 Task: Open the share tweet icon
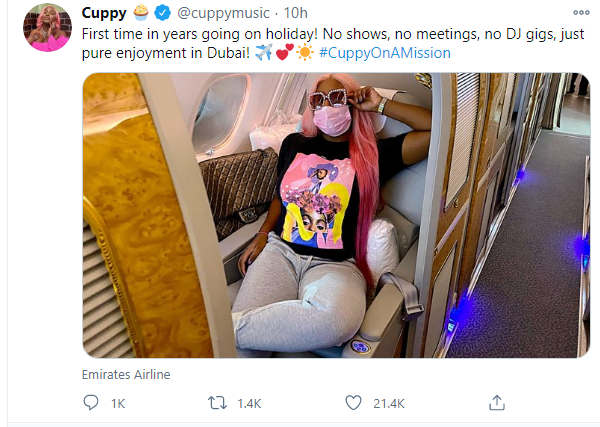pos(496,403)
